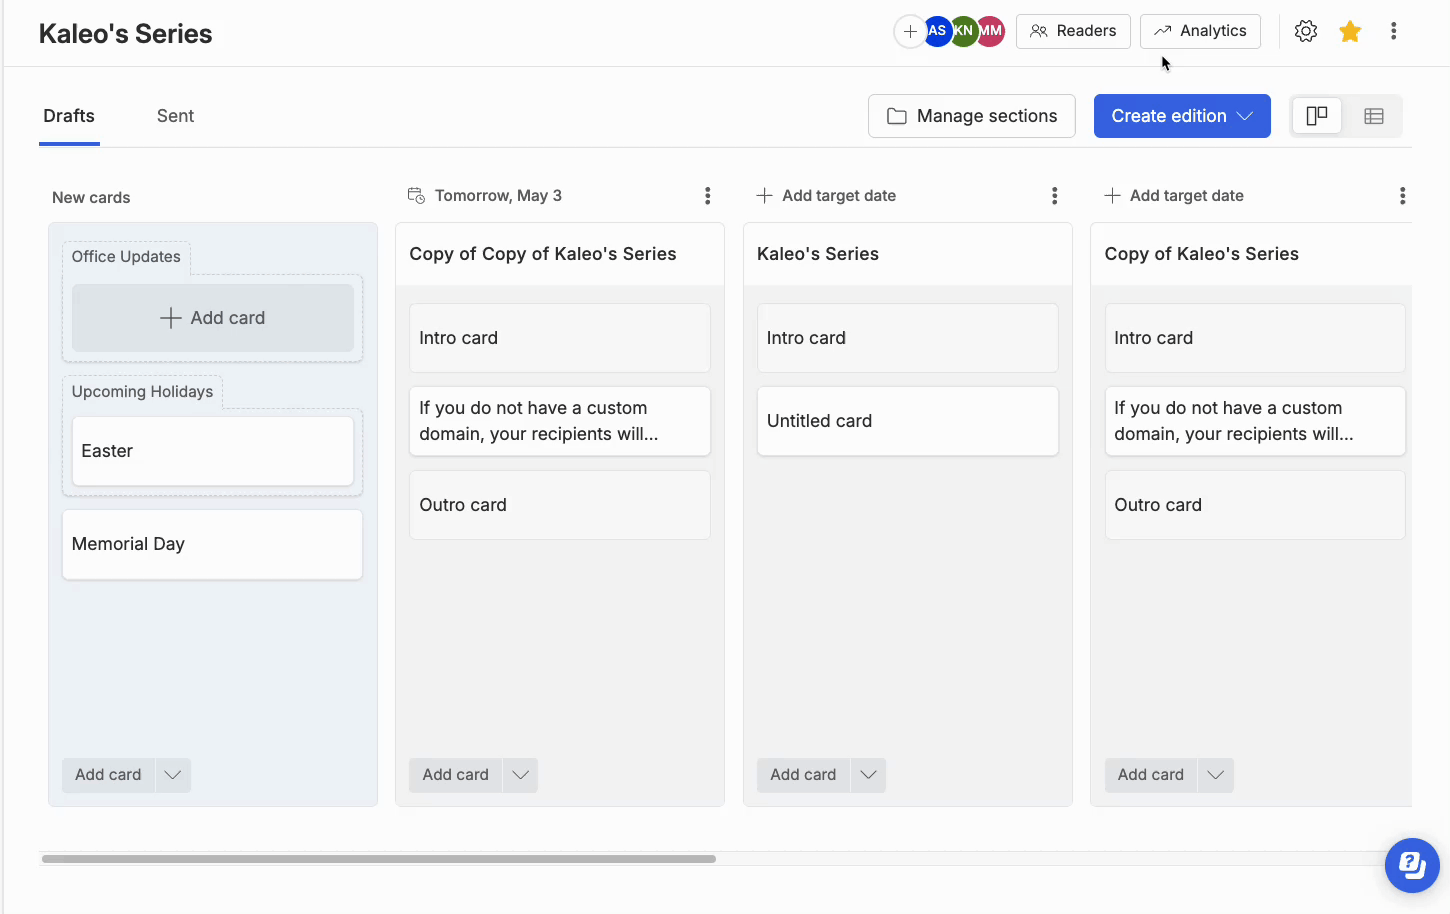Expand Add card dropdown in Copy of Kaleo's Series
This screenshot has height=914, width=1450.
coord(1215,775)
